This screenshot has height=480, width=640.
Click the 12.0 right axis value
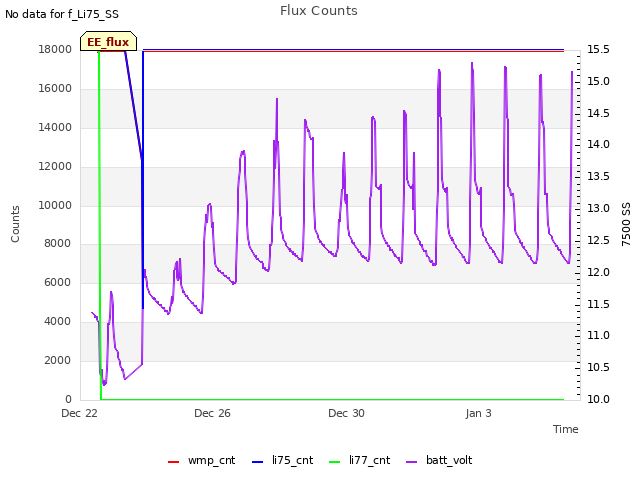coord(598,272)
